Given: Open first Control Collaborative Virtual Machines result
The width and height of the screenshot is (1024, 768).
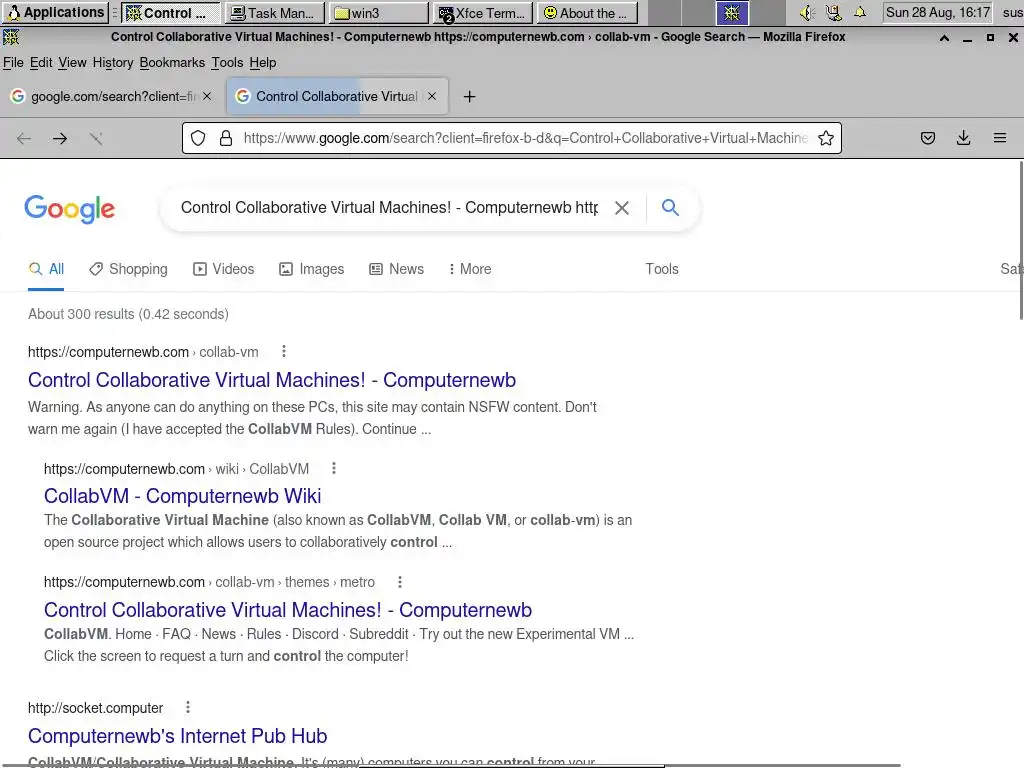Looking at the screenshot, I should (x=272, y=380).
